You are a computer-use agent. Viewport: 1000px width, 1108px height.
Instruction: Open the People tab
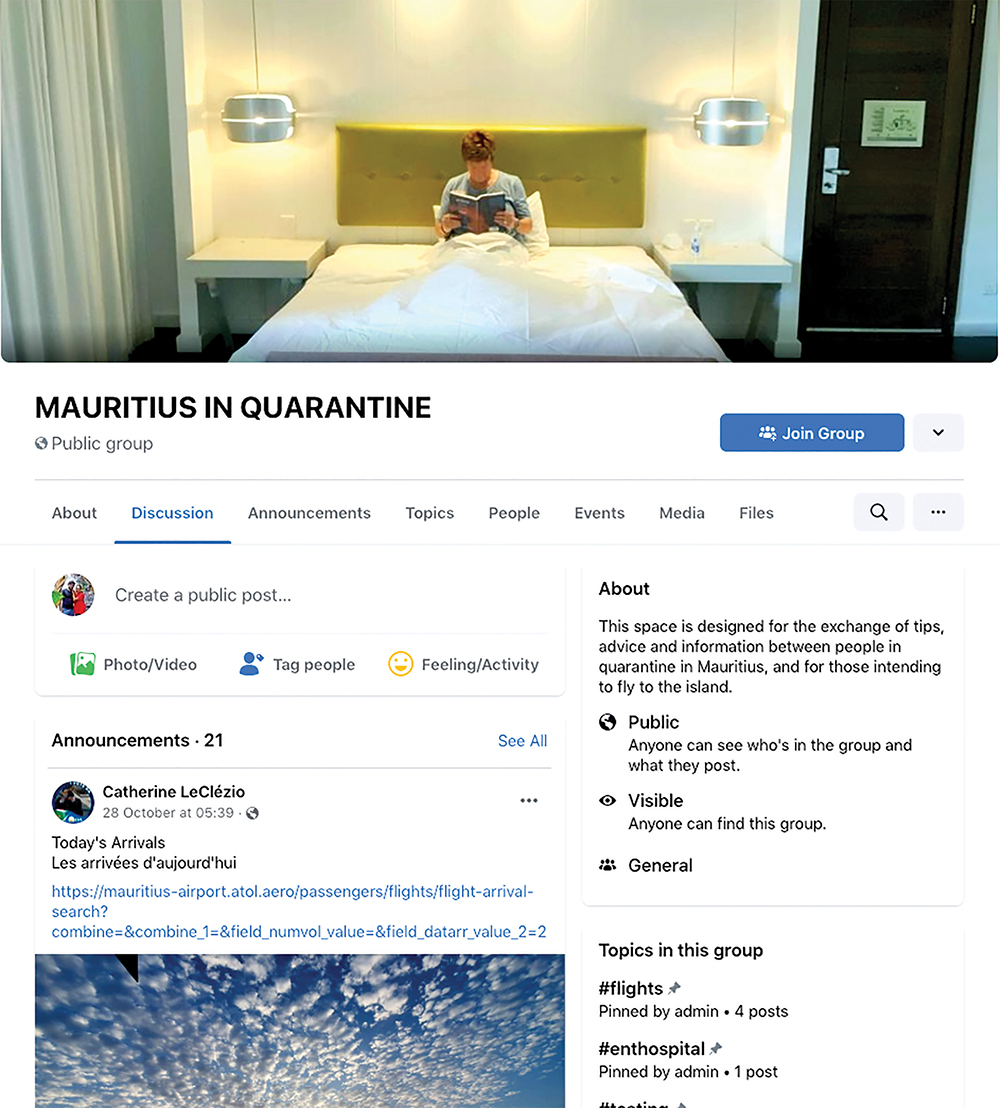coord(514,513)
